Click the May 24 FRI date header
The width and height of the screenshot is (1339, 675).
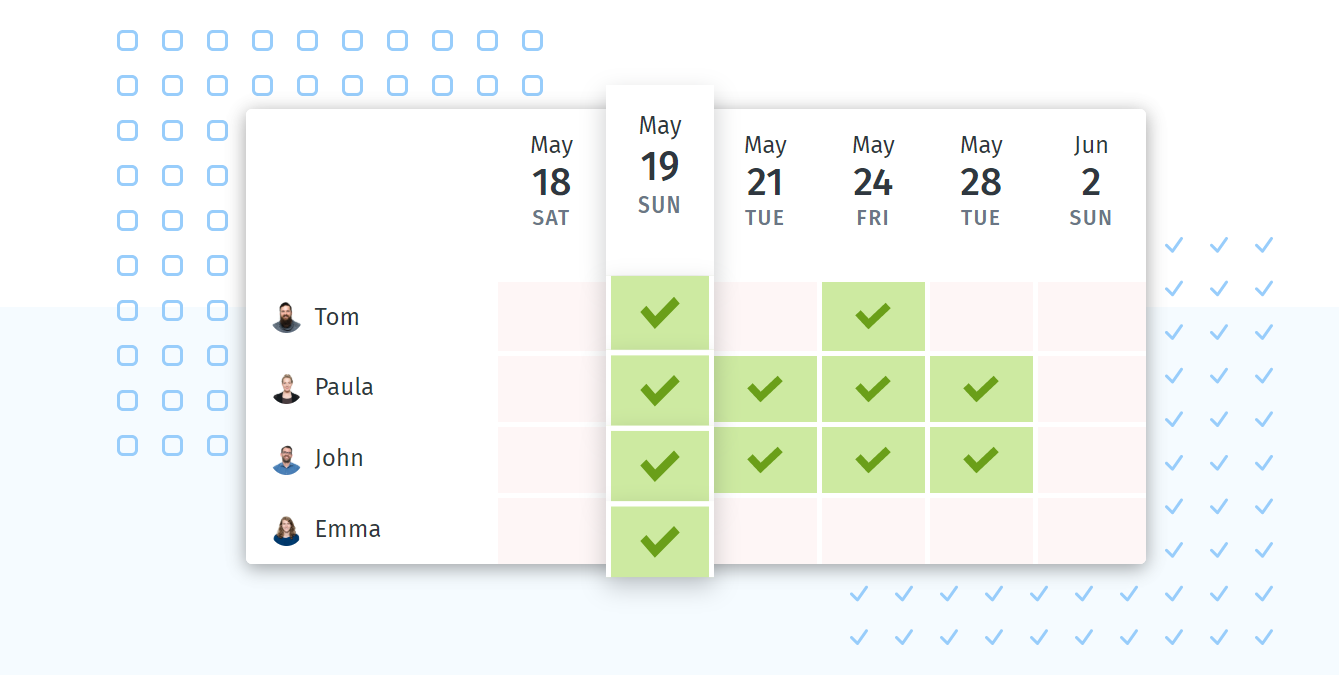click(x=873, y=182)
